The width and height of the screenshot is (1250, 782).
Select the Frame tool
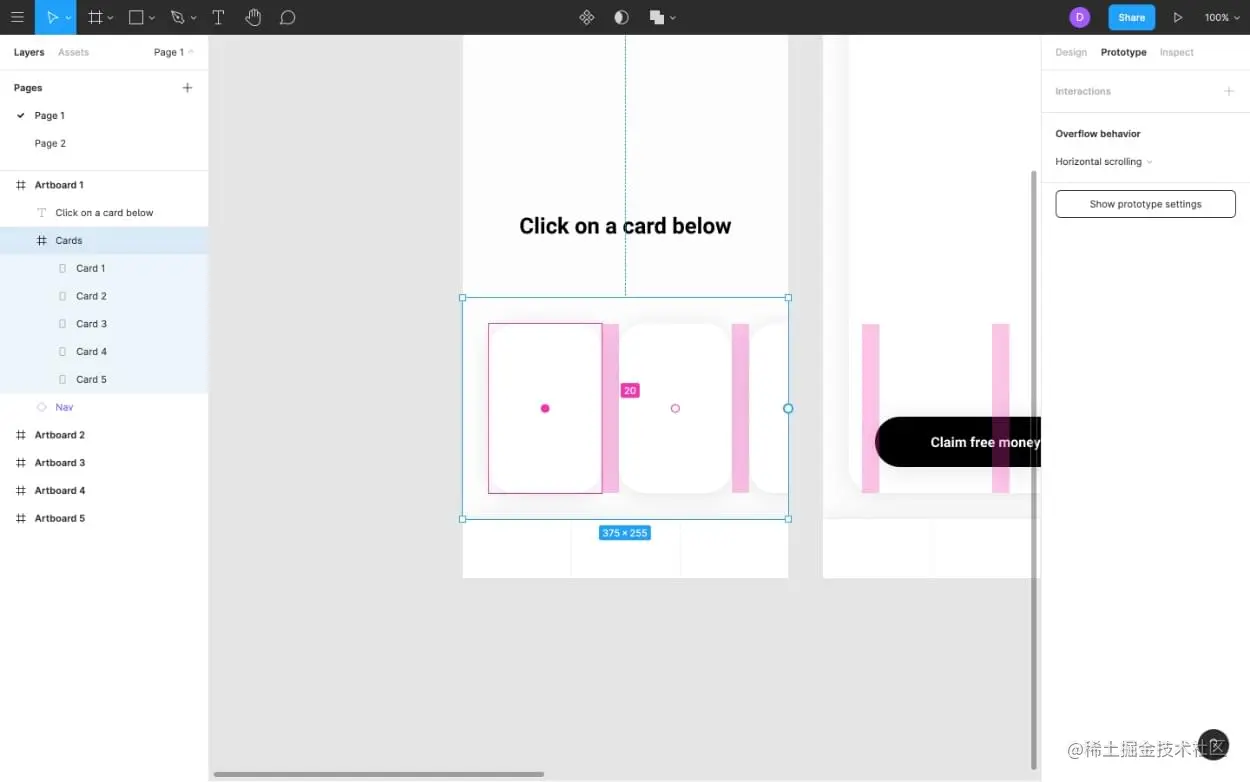click(94, 17)
